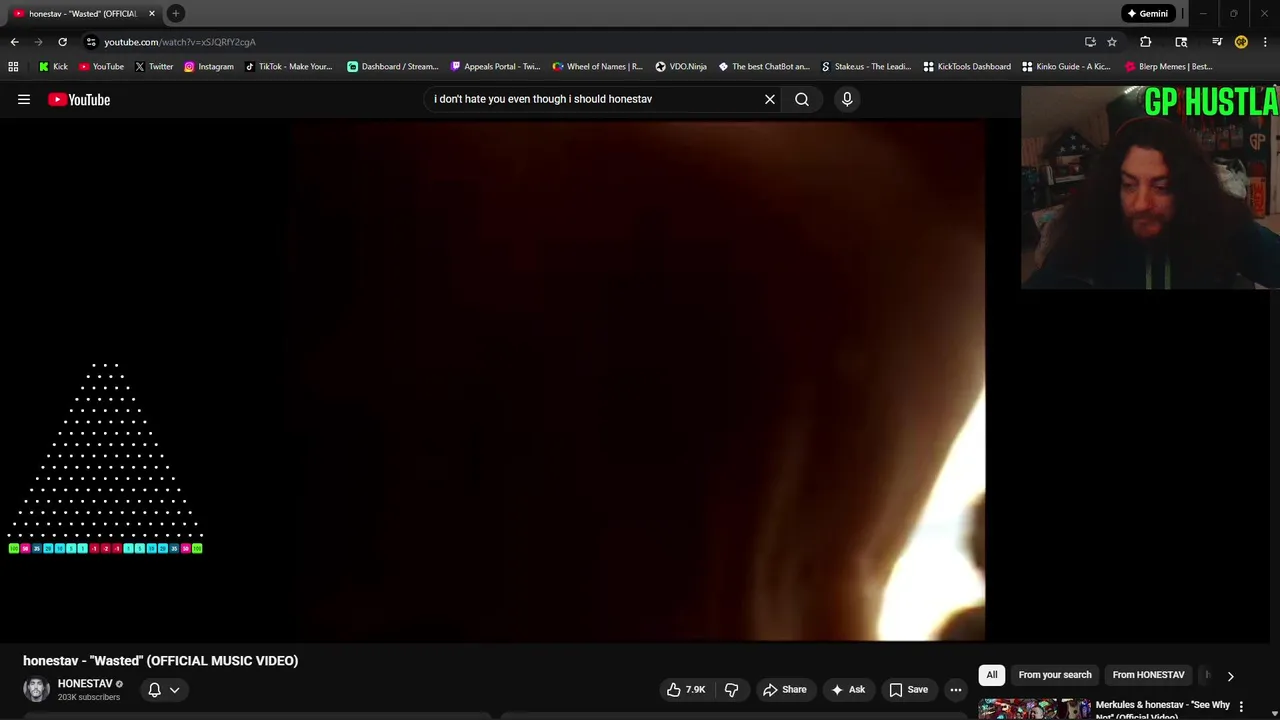The image size is (1280, 720).
Task: Open the Blerp Memes bookmark
Action: coord(1168,67)
